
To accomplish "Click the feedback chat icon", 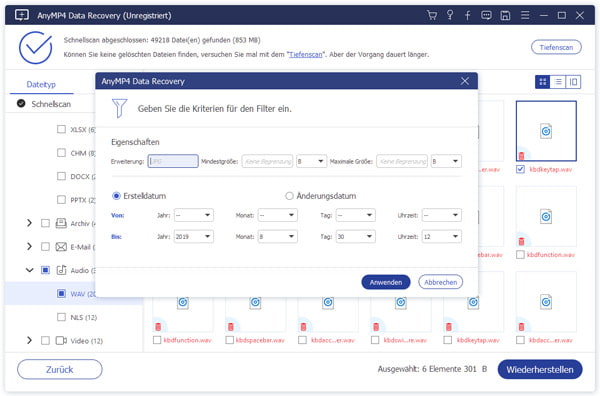I will click(x=486, y=15).
